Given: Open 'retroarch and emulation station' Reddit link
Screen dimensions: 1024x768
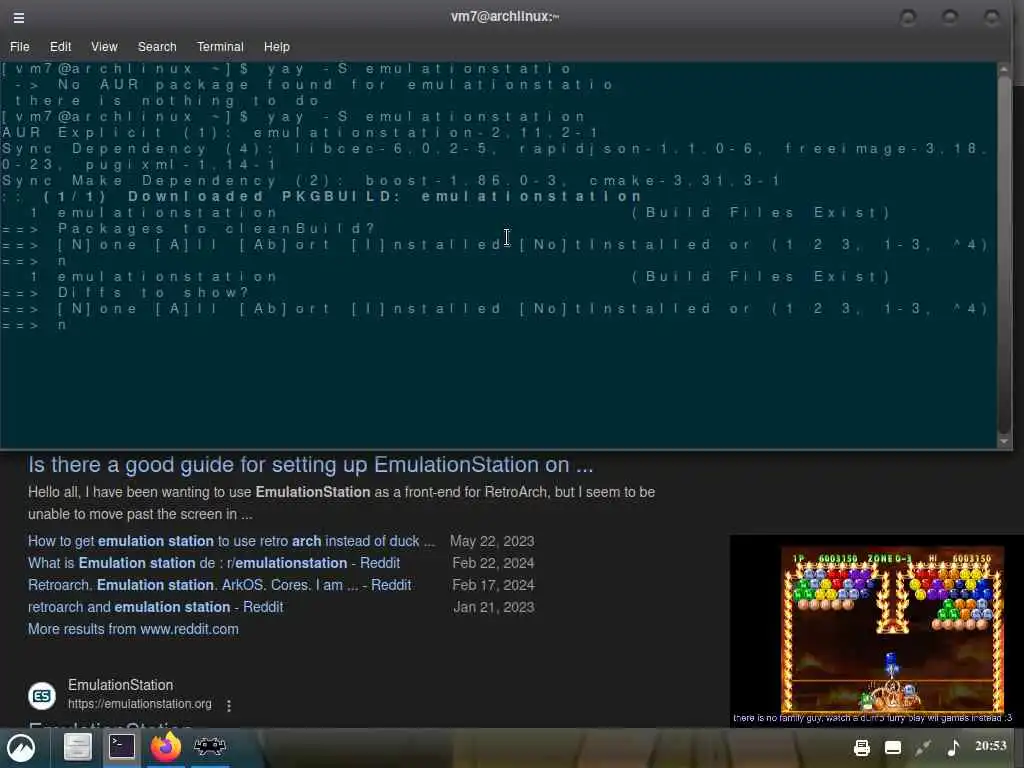Looking at the screenshot, I should pos(155,607).
